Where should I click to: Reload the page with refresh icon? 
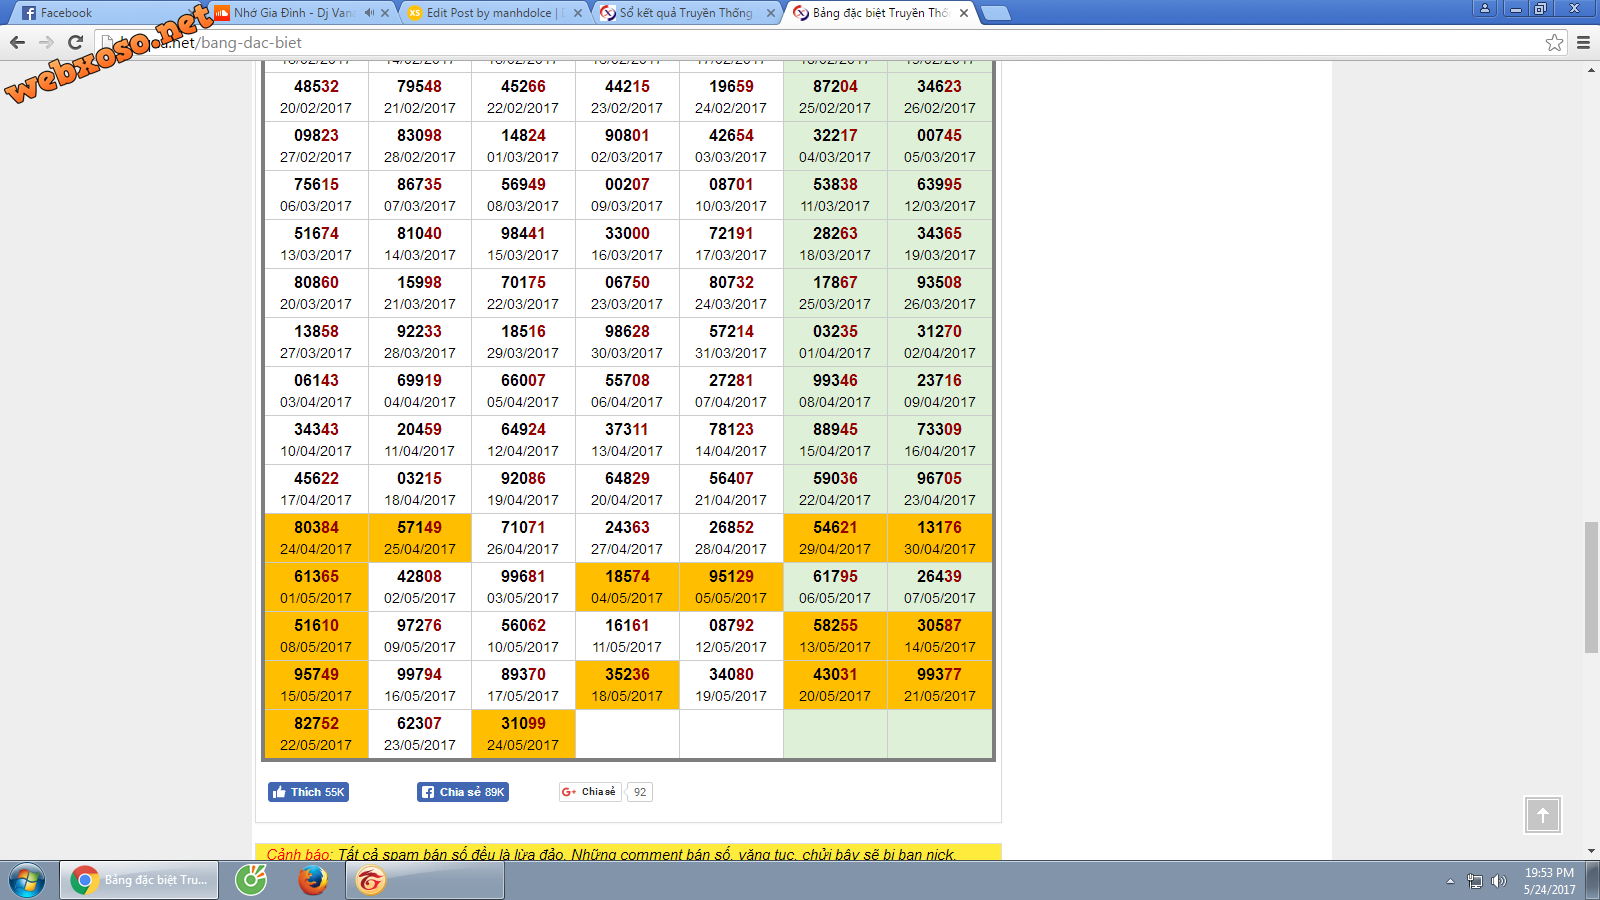click(x=75, y=42)
